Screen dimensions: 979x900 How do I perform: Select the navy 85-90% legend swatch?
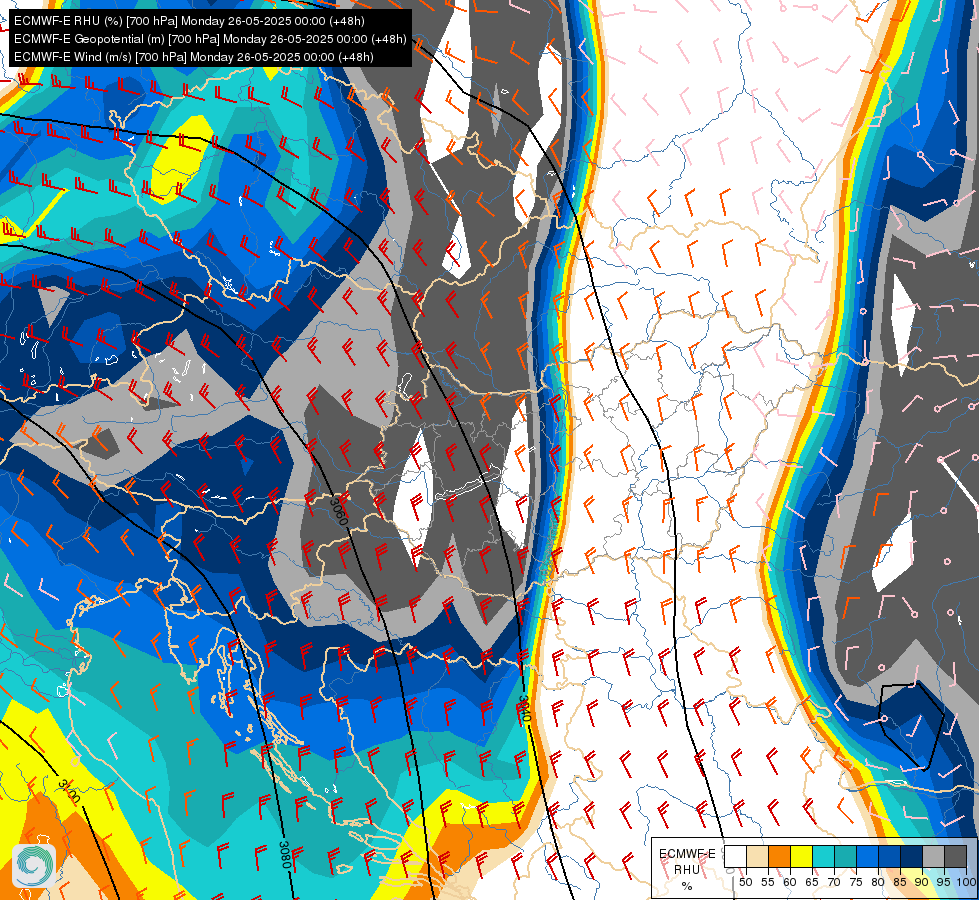click(x=912, y=856)
